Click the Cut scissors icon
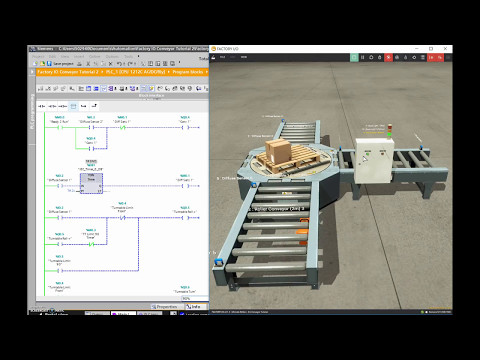480x360 pixels. (x=88, y=63)
